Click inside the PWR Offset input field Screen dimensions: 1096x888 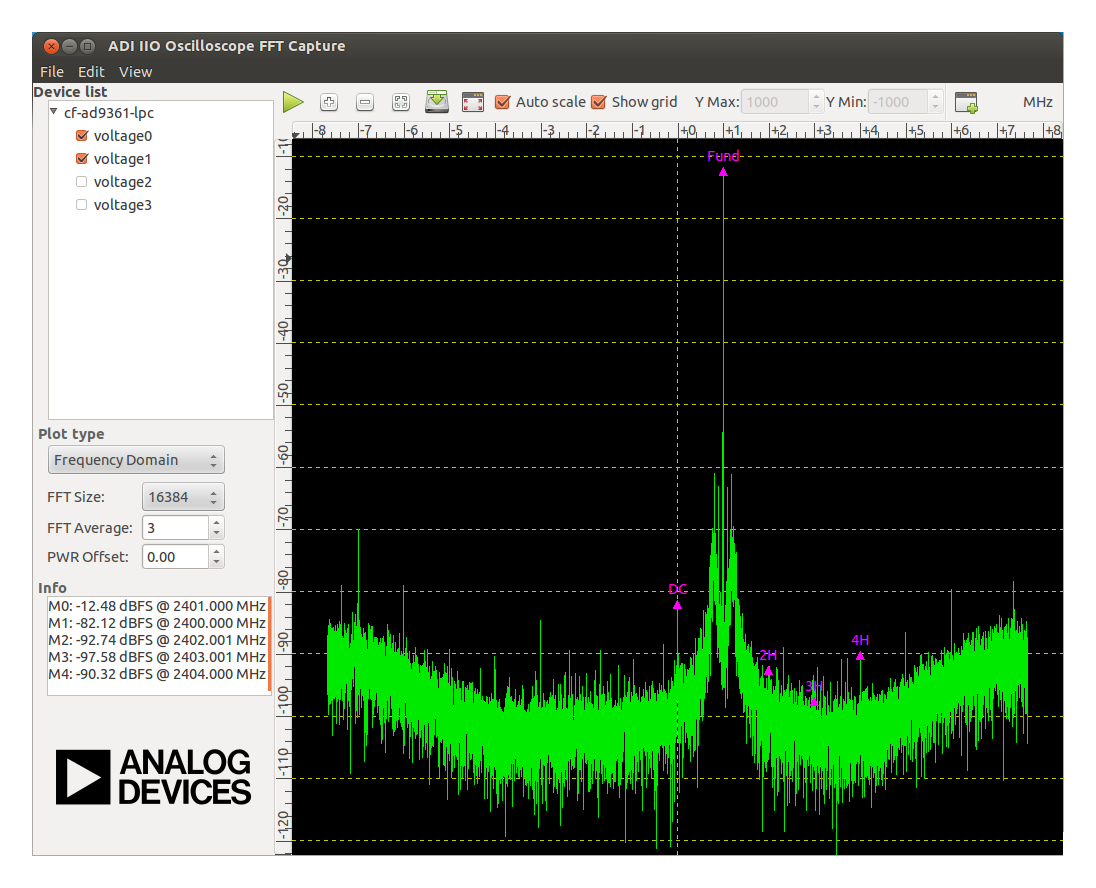175,557
